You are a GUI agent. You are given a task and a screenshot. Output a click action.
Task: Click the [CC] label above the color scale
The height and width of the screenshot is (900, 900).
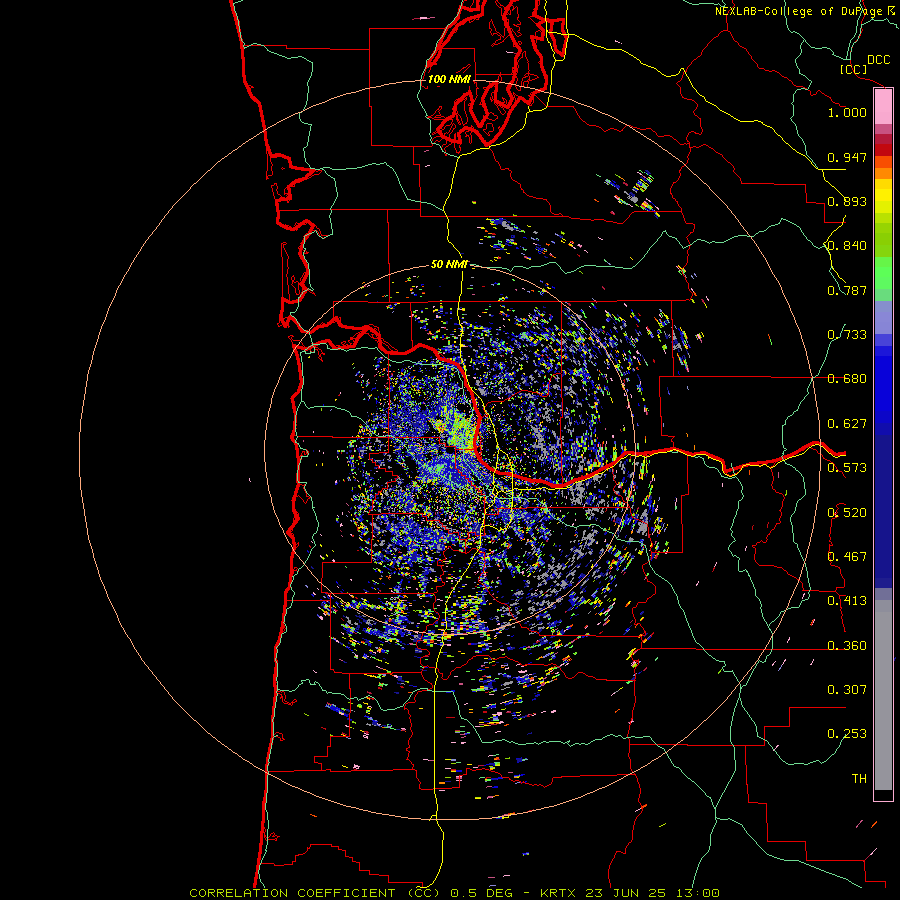pos(854,70)
